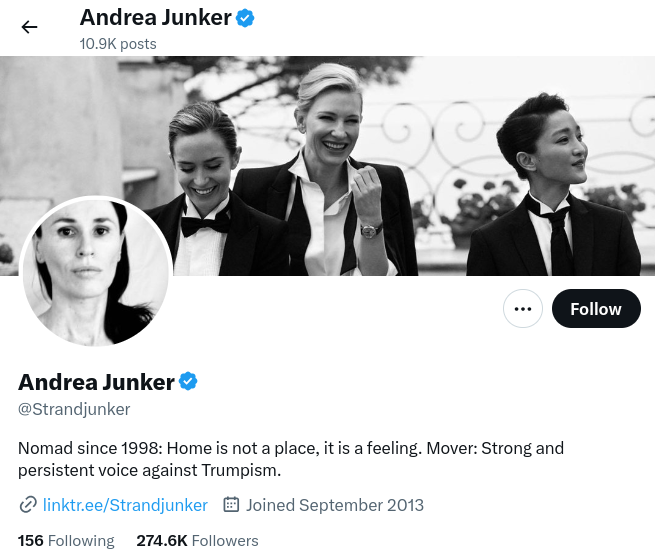Viewport: 655px width, 555px height.
Task: Open the three-dot more options menu
Action: [x=523, y=309]
